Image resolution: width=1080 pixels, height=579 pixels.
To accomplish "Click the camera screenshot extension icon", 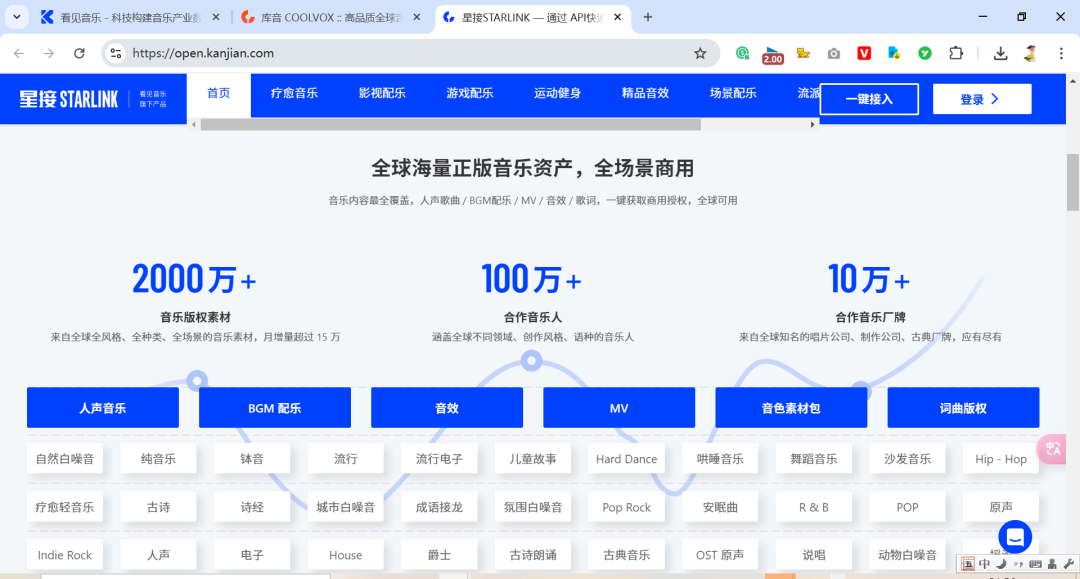I will click(833, 52).
